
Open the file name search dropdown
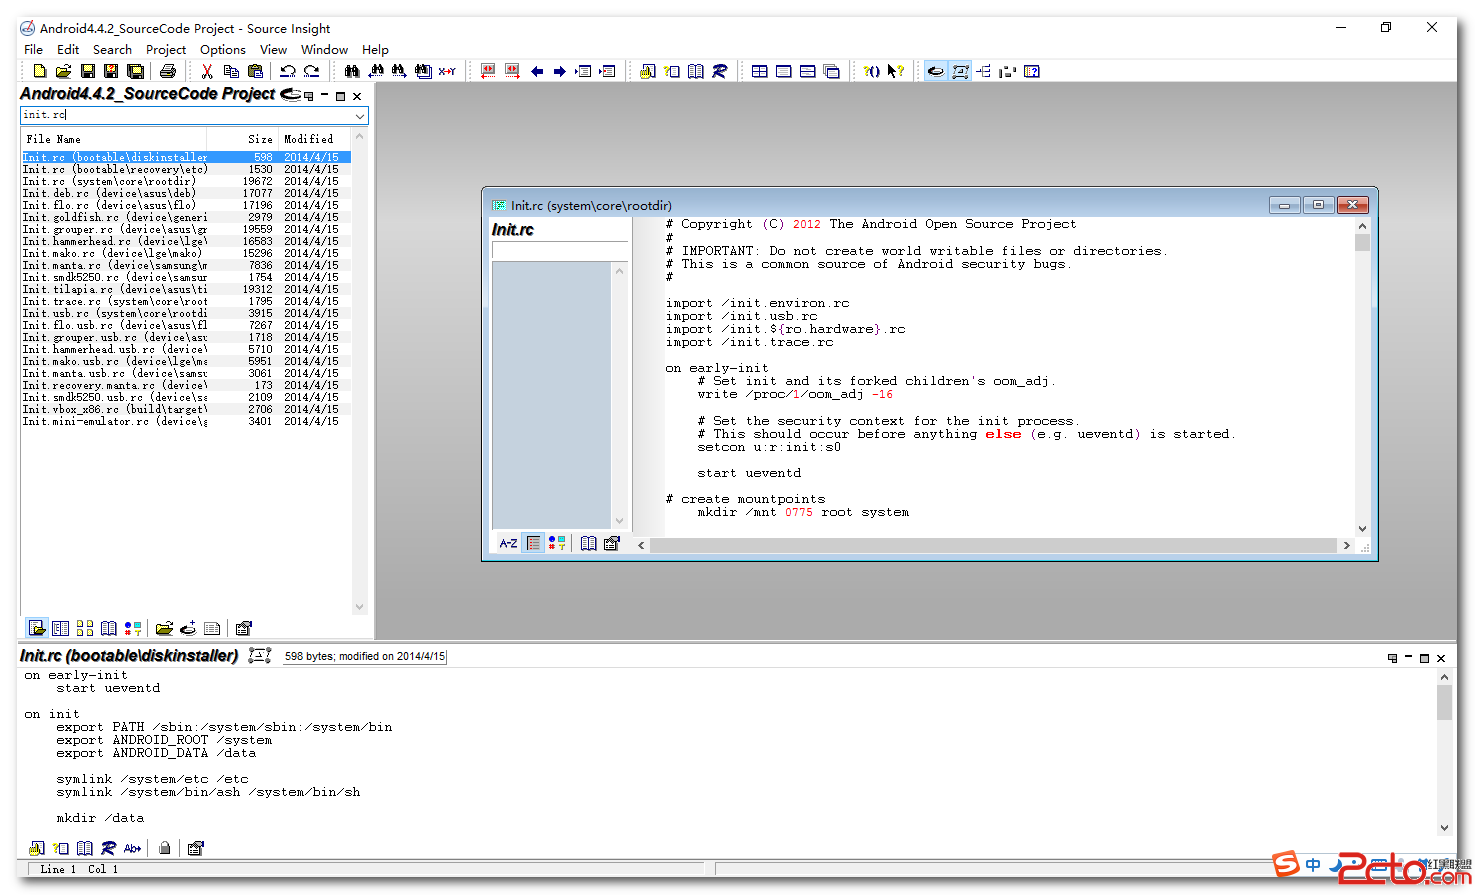tap(360, 116)
